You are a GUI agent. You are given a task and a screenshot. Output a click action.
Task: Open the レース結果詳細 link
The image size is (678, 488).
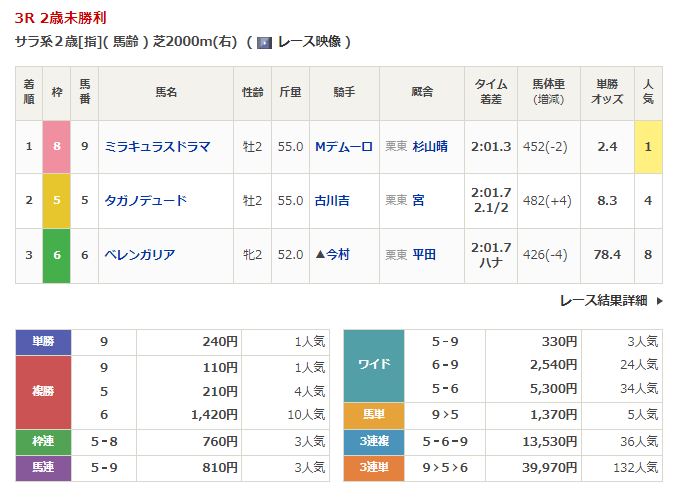pos(603,300)
